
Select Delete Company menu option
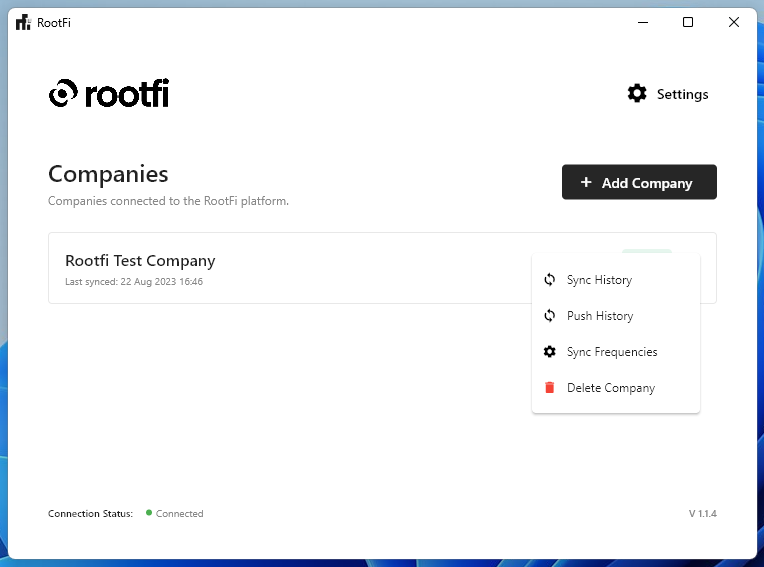pos(615,388)
